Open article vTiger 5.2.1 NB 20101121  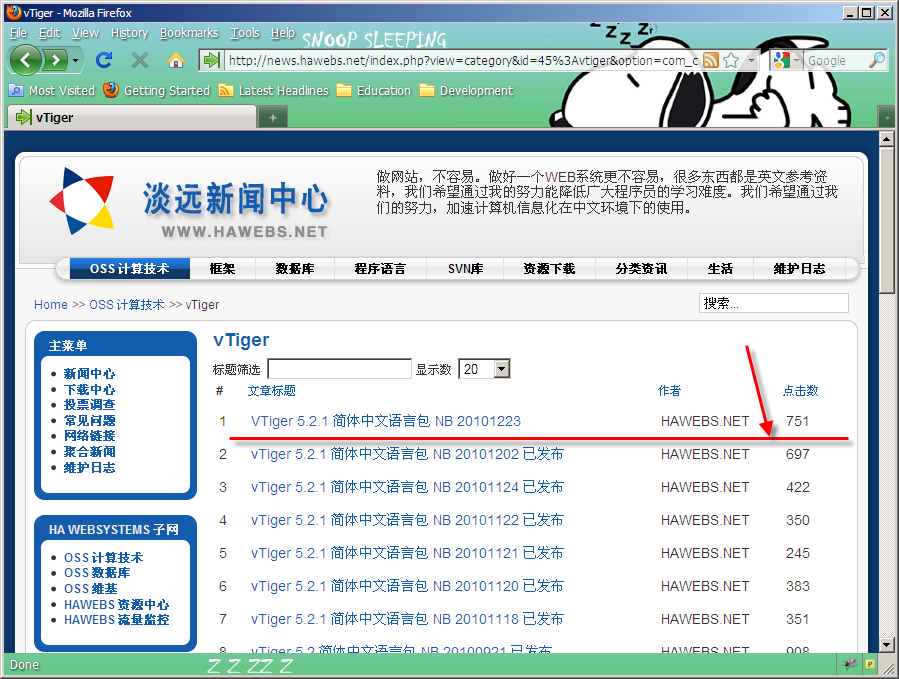(x=407, y=553)
